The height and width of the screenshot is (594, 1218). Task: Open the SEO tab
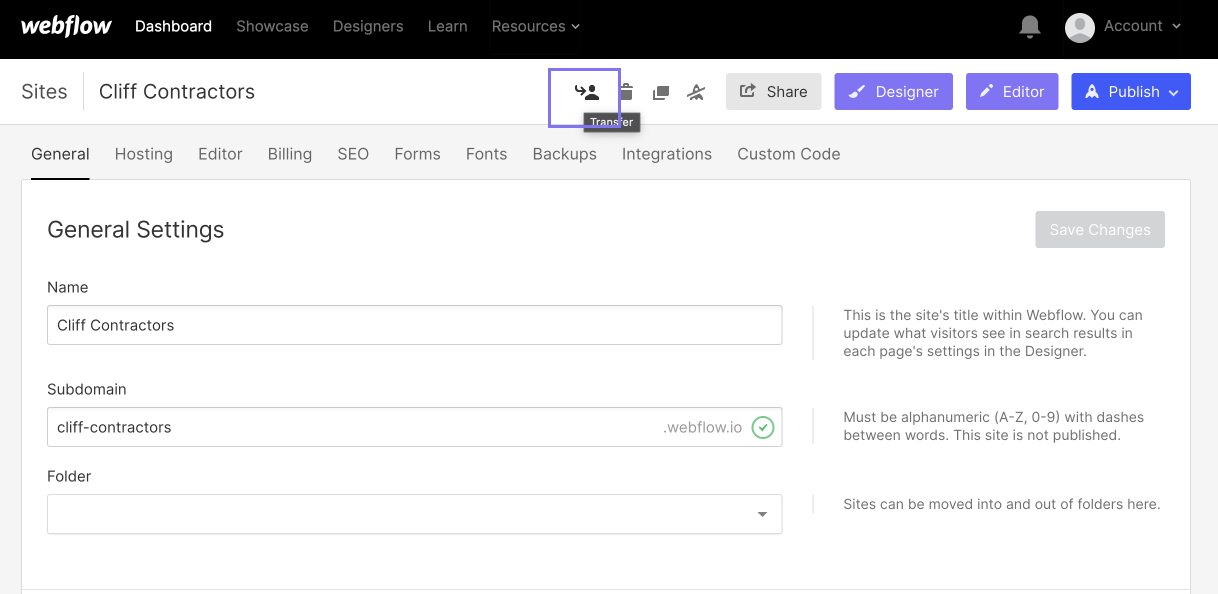353,154
